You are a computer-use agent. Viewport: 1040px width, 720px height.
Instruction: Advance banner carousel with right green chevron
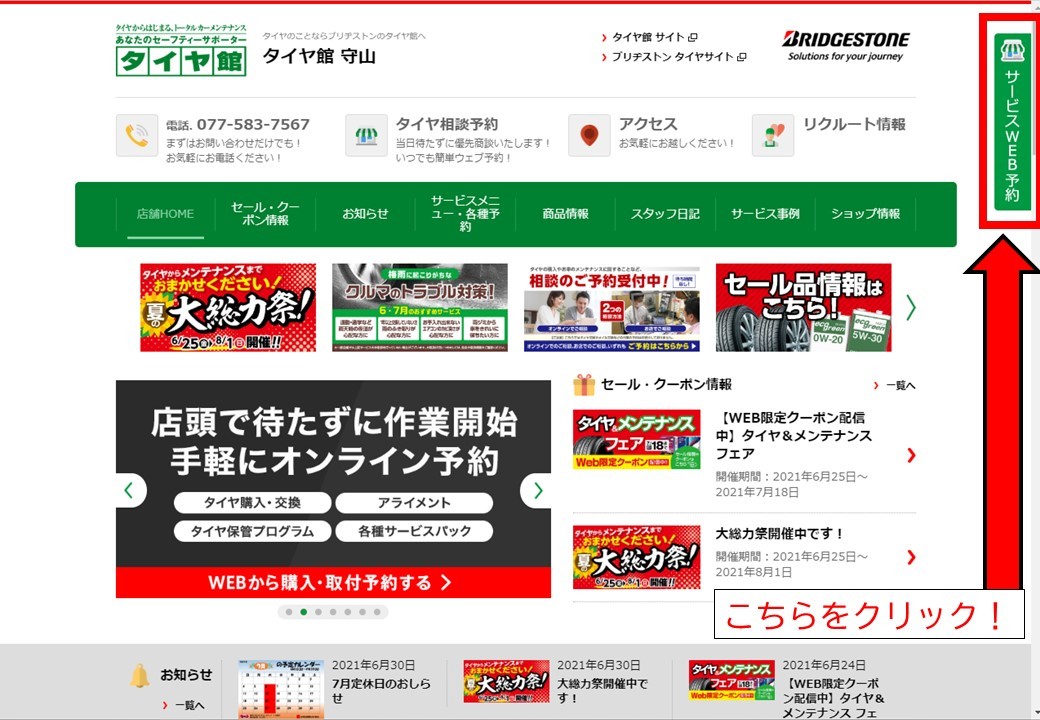pyautogui.click(x=911, y=308)
